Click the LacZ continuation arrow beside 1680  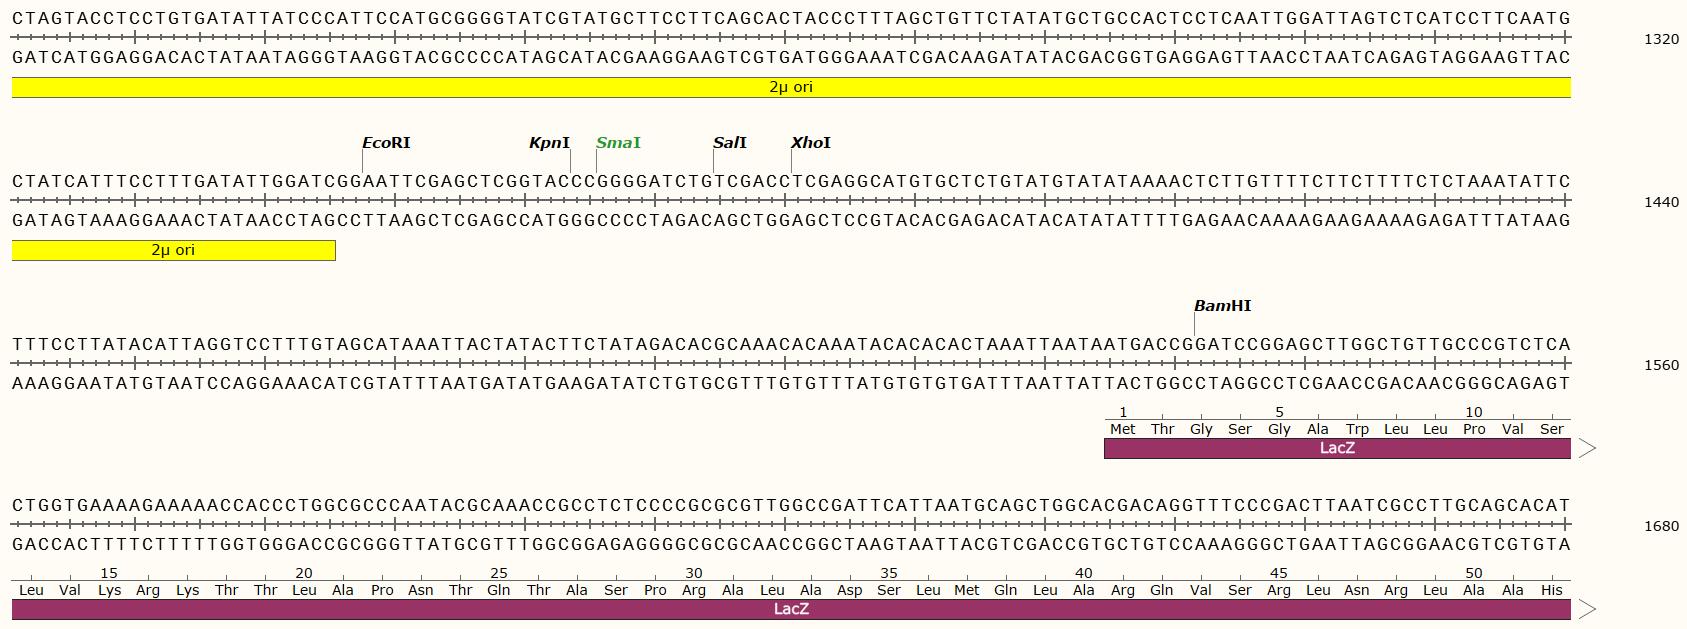(1586, 609)
